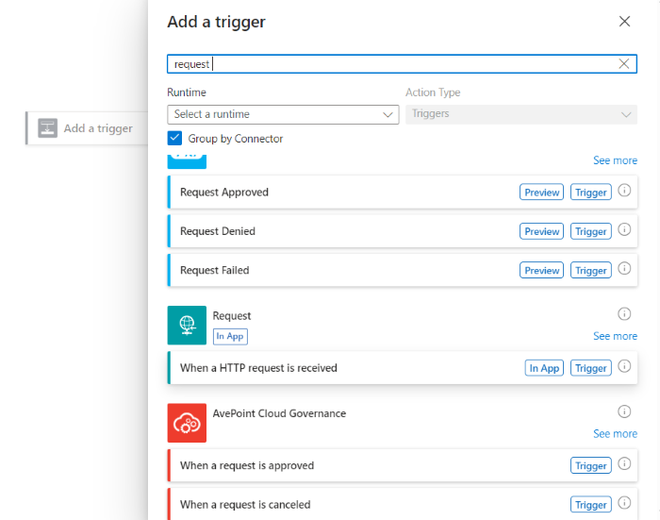Show info for Request Failed trigger

click(624, 269)
